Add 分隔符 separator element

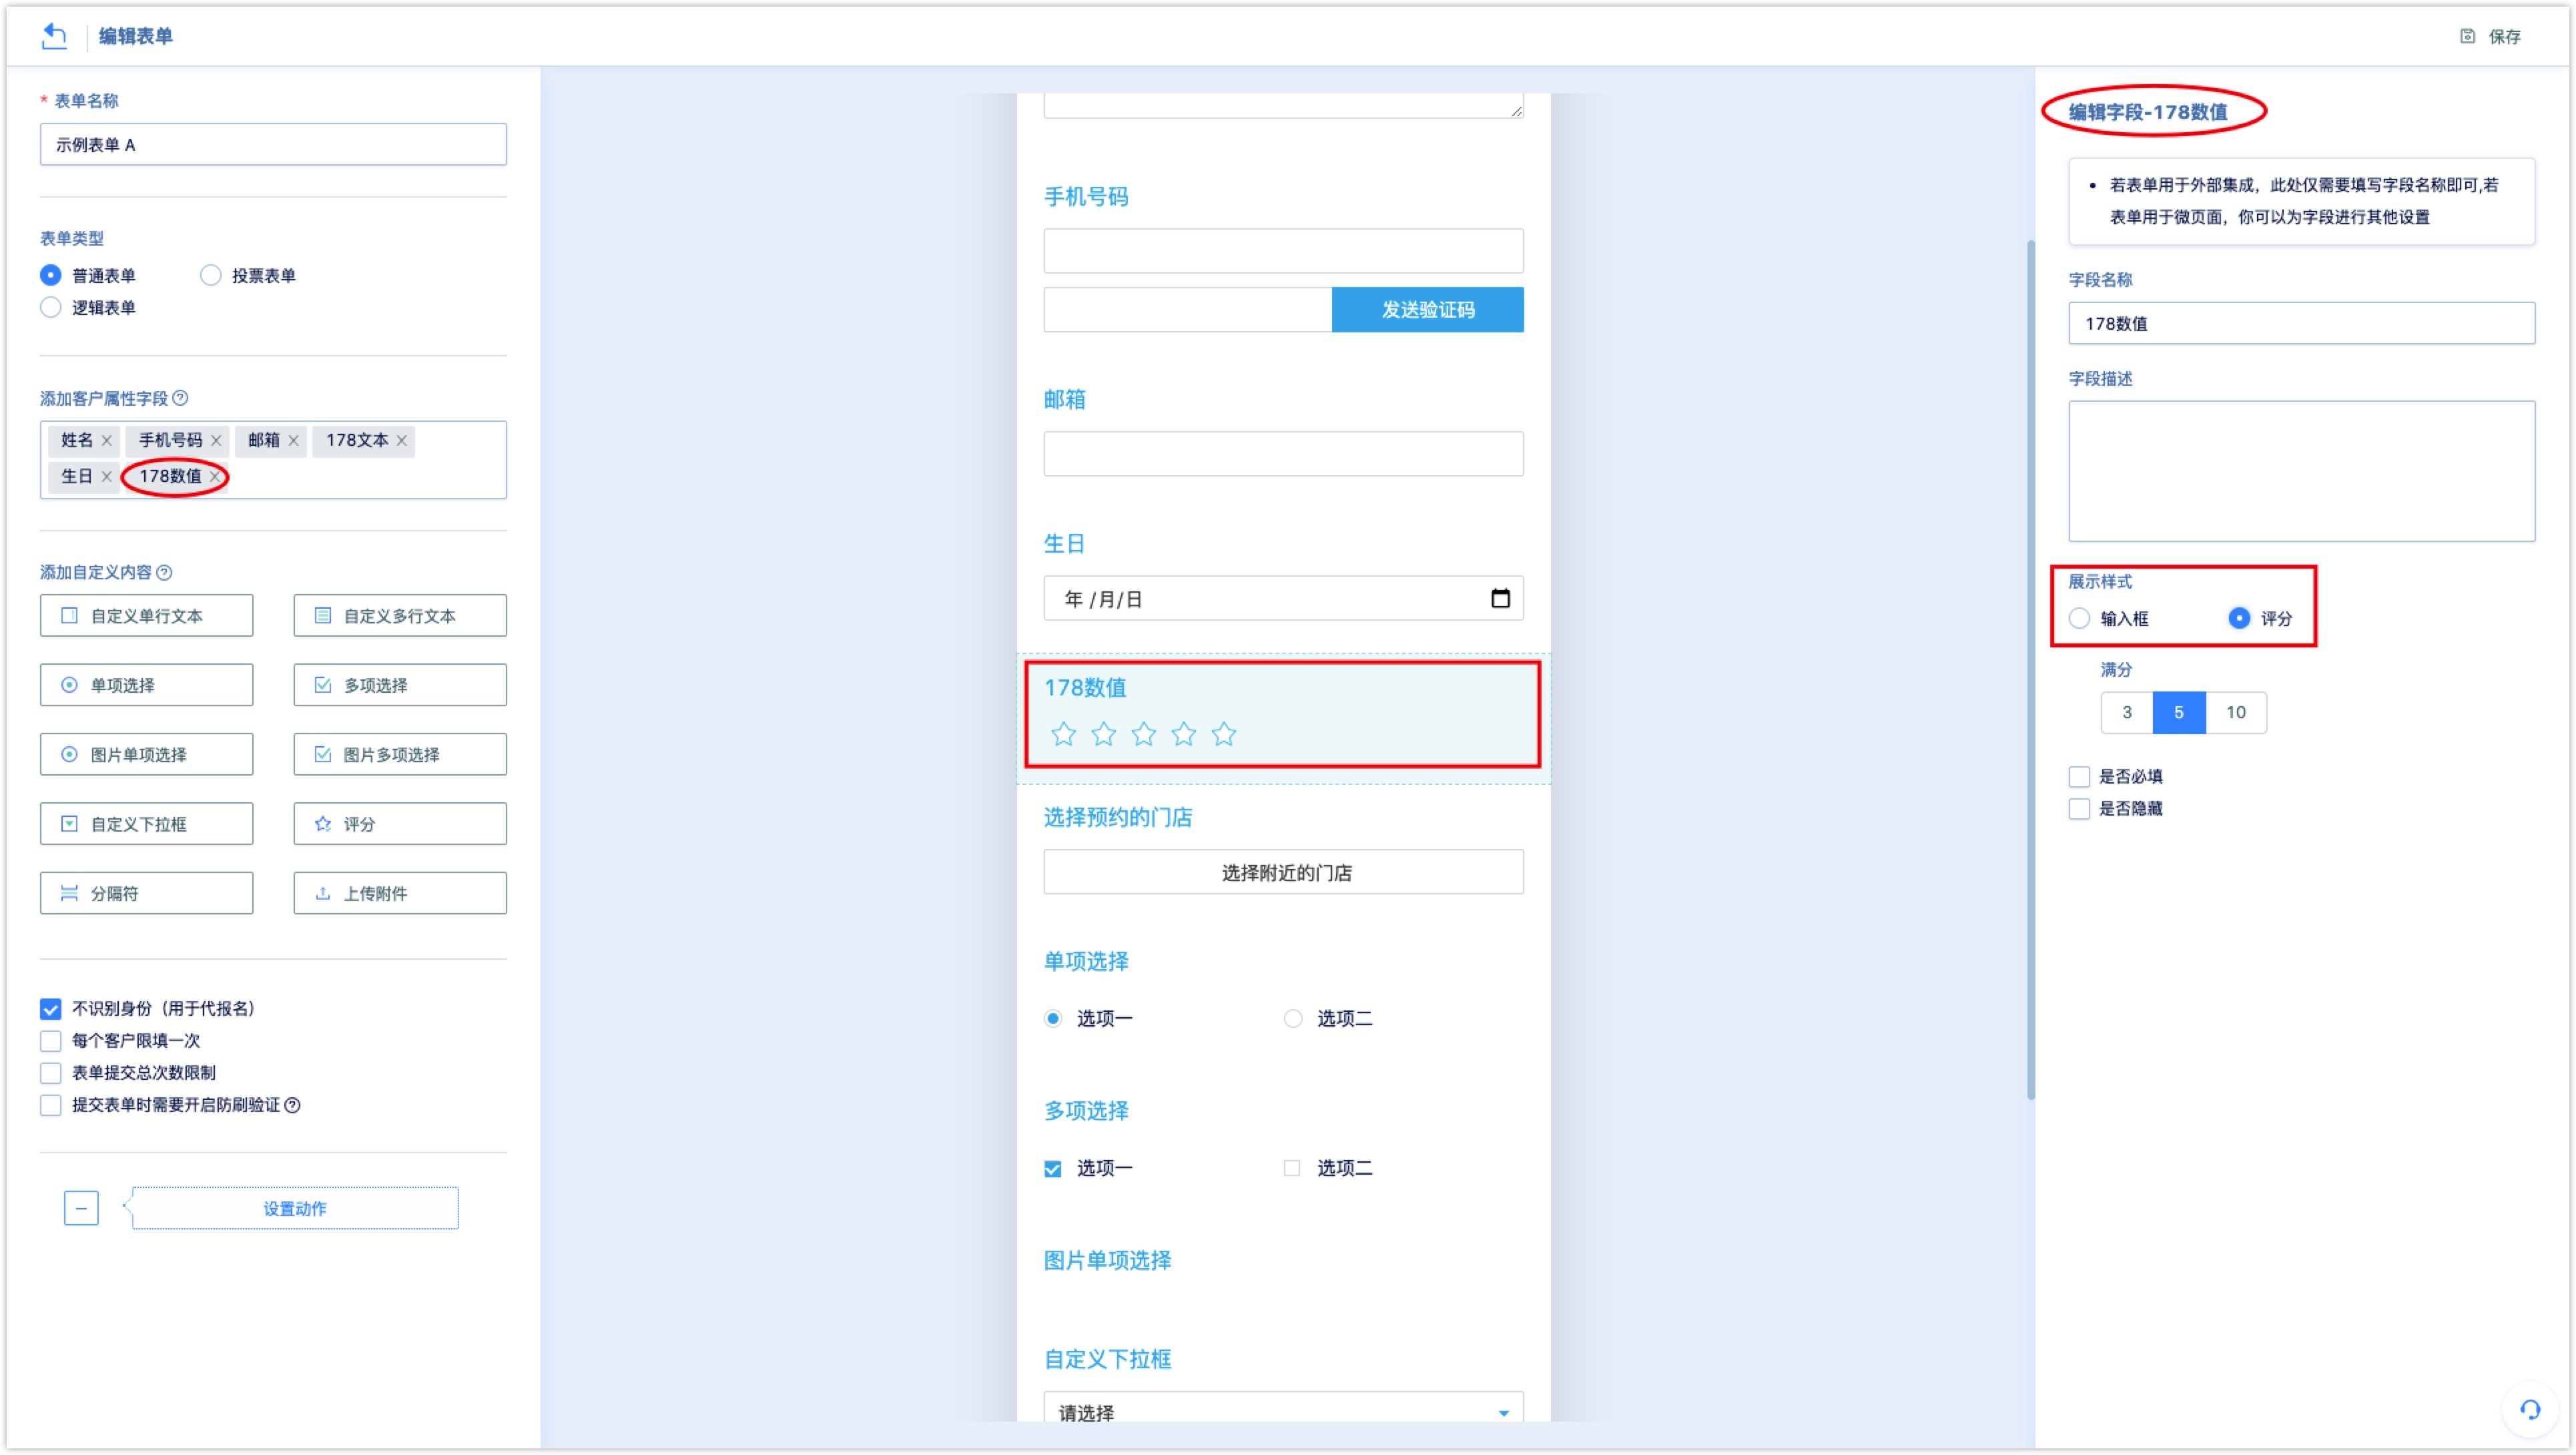(146, 893)
